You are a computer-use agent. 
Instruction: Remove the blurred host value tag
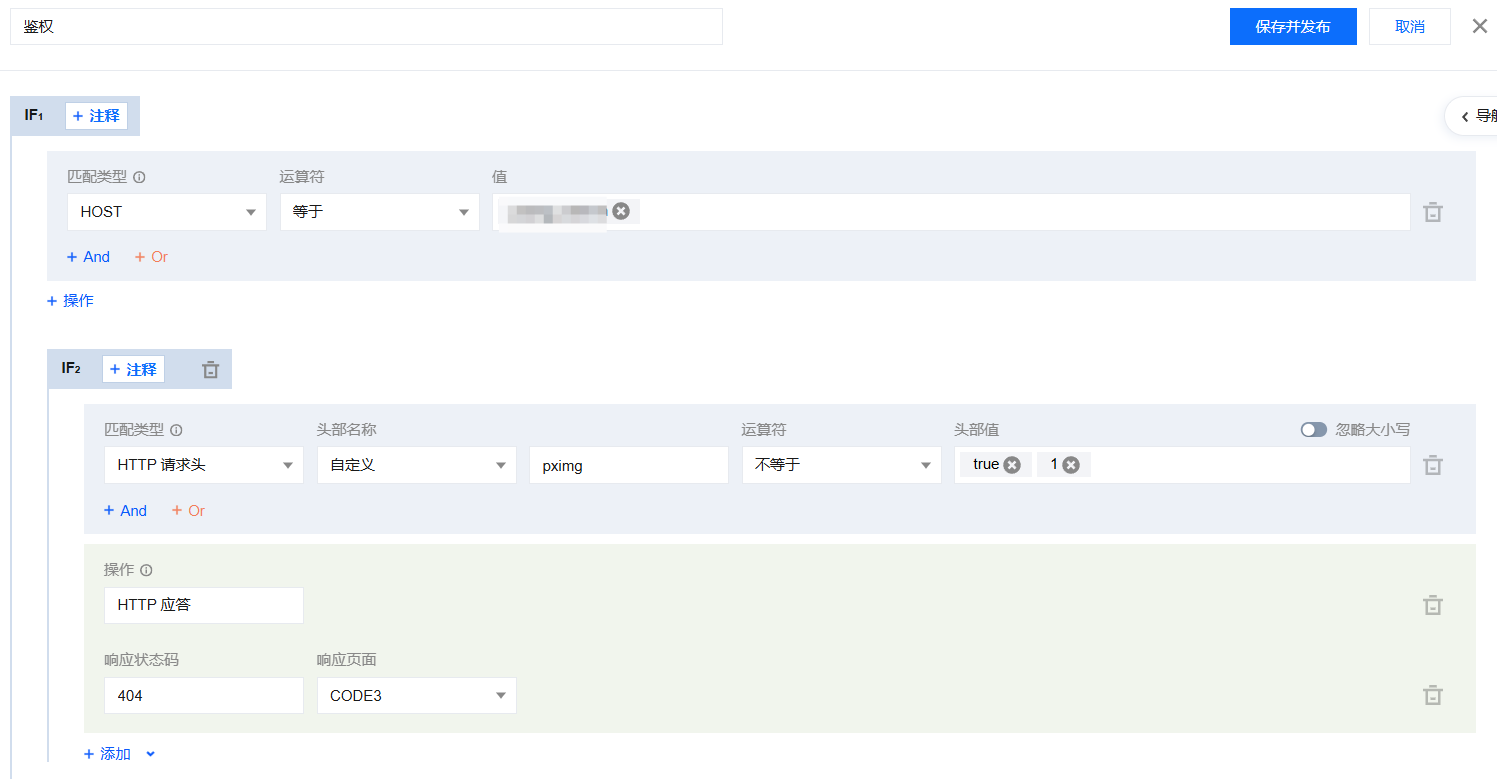tap(621, 211)
